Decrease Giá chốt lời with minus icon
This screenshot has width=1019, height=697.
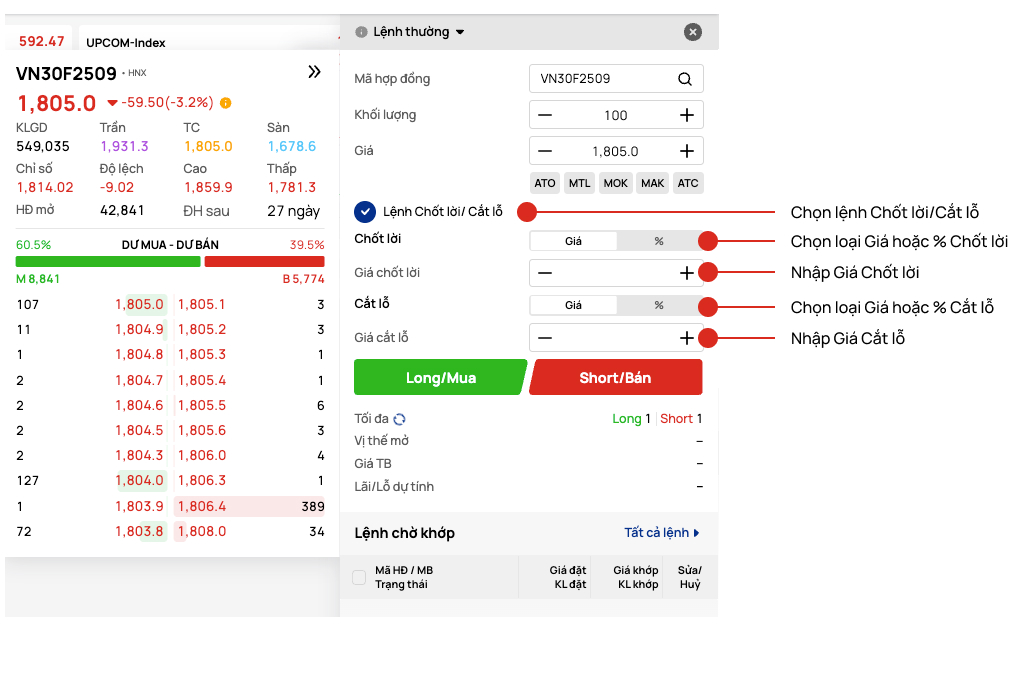[545, 273]
